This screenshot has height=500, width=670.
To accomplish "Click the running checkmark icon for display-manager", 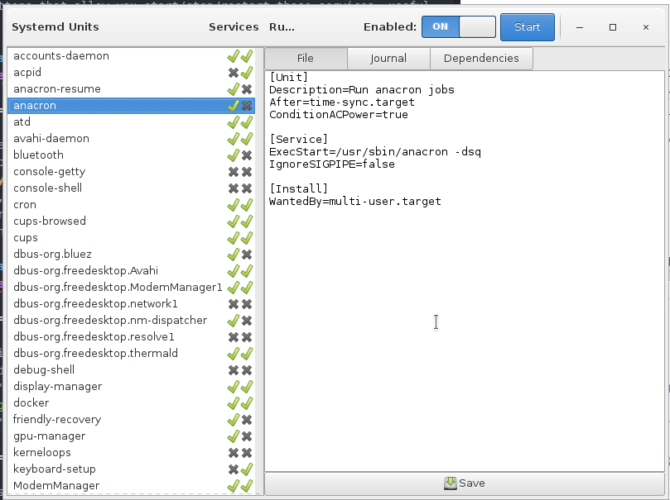I will coord(247,387).
